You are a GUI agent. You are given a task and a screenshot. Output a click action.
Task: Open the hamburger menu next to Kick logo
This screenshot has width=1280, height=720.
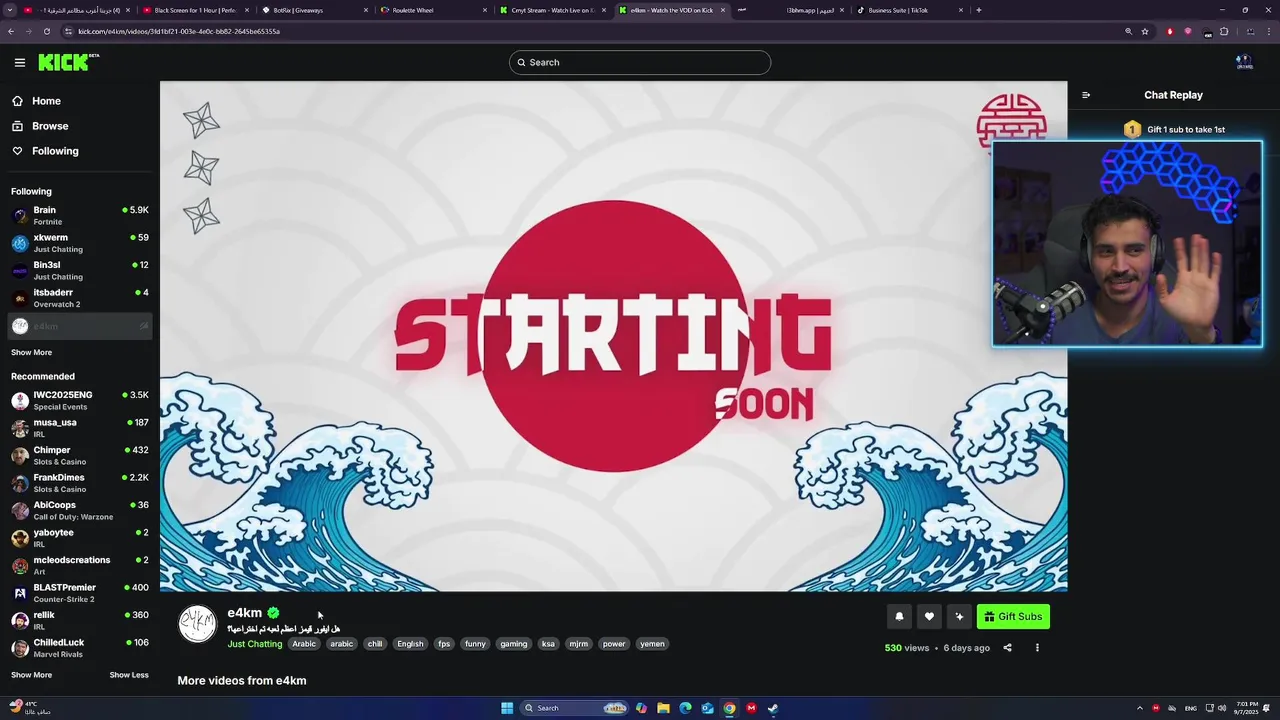(x=19, y=62)
